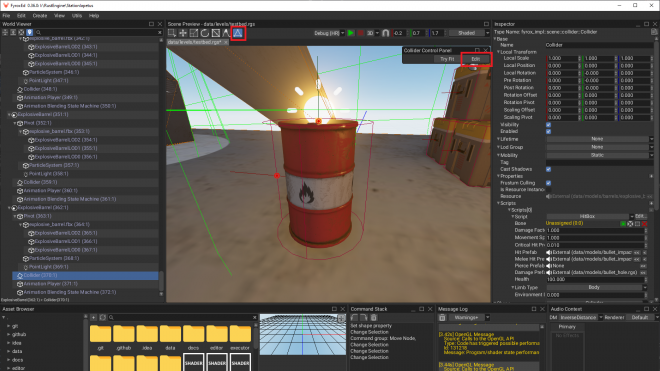
Task: Stop play mode with the red stop button
Action: (x=360, y=33)
